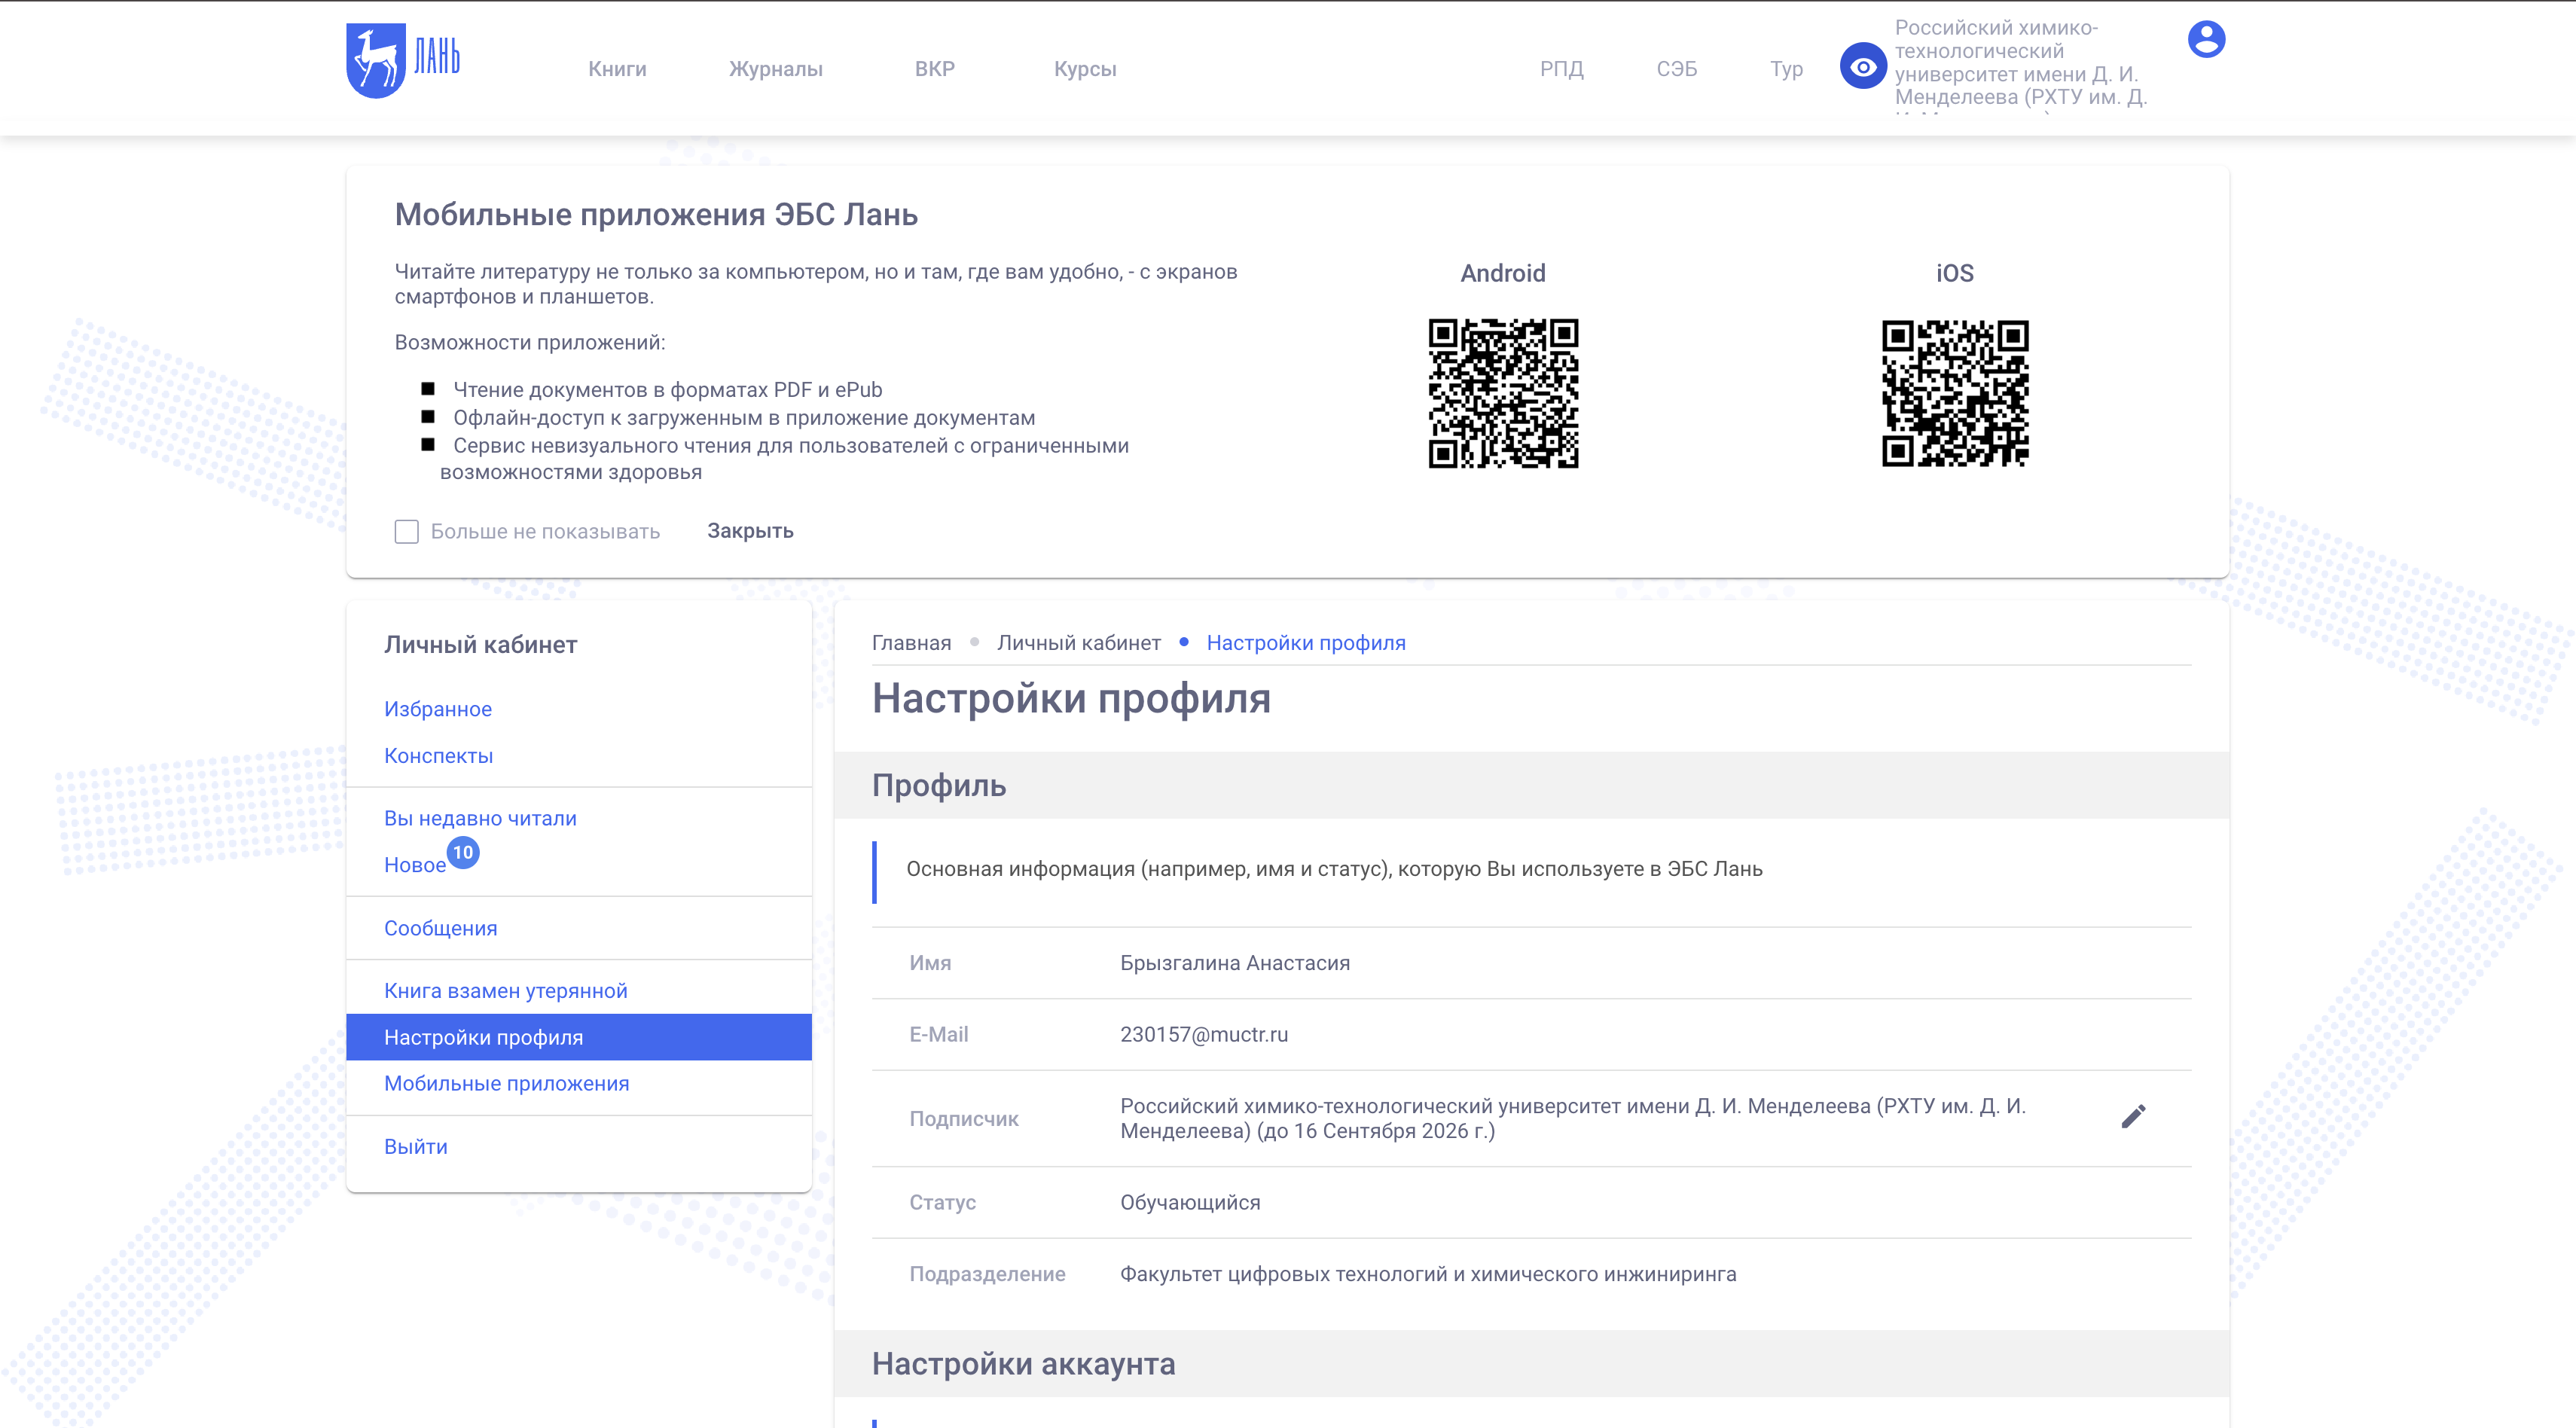Open Сообщения in the sidebar
Screen dimensions: 2576x1428
click(440, 928)
